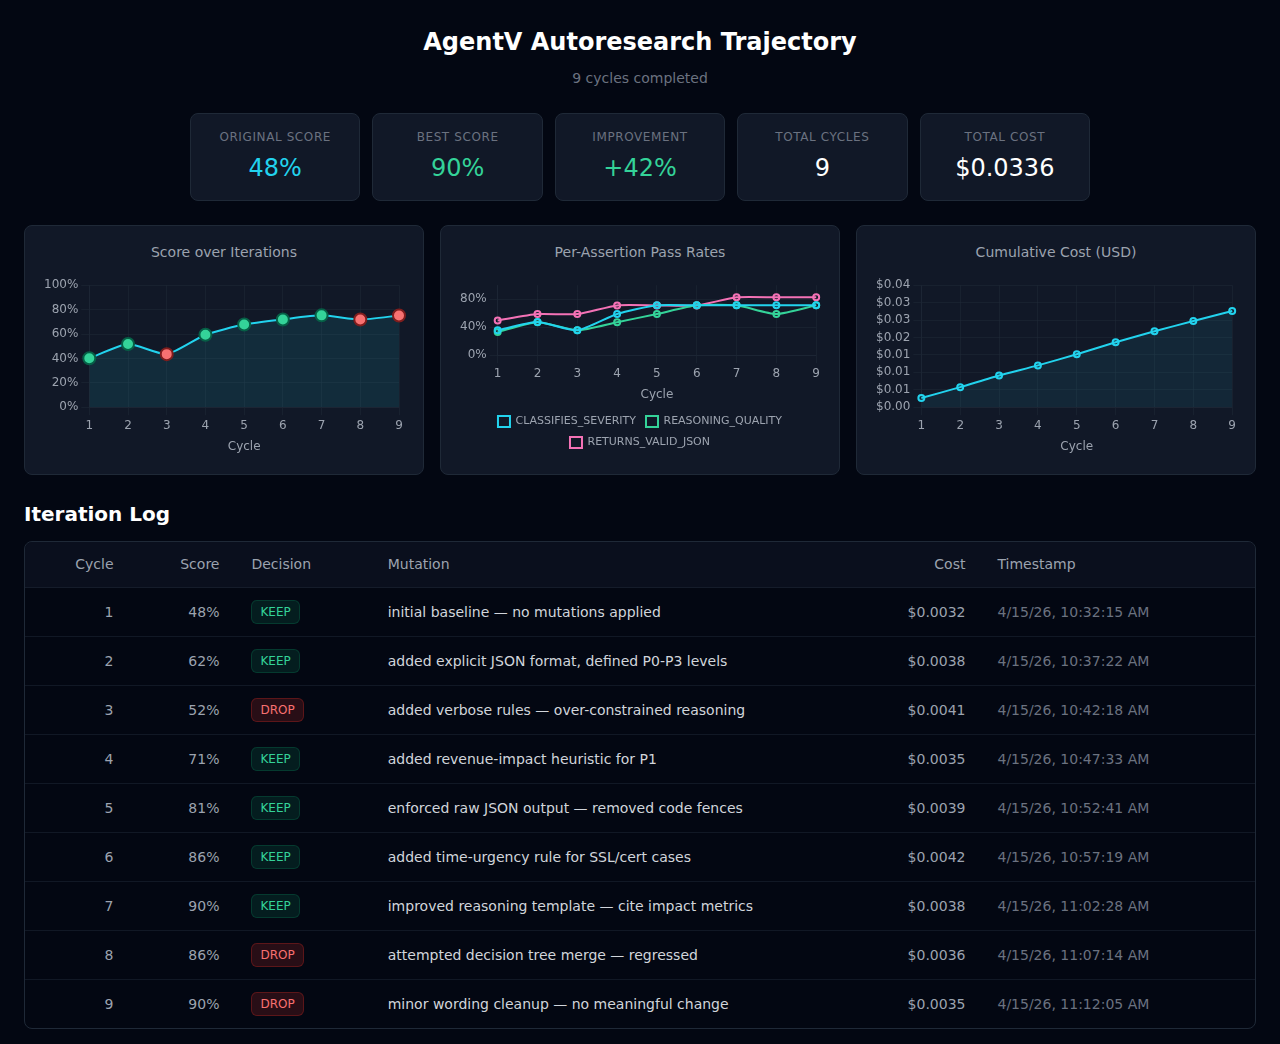Click the KEEP badge in cycle 1 row
1280x1044 pixels.
point(275,612)
